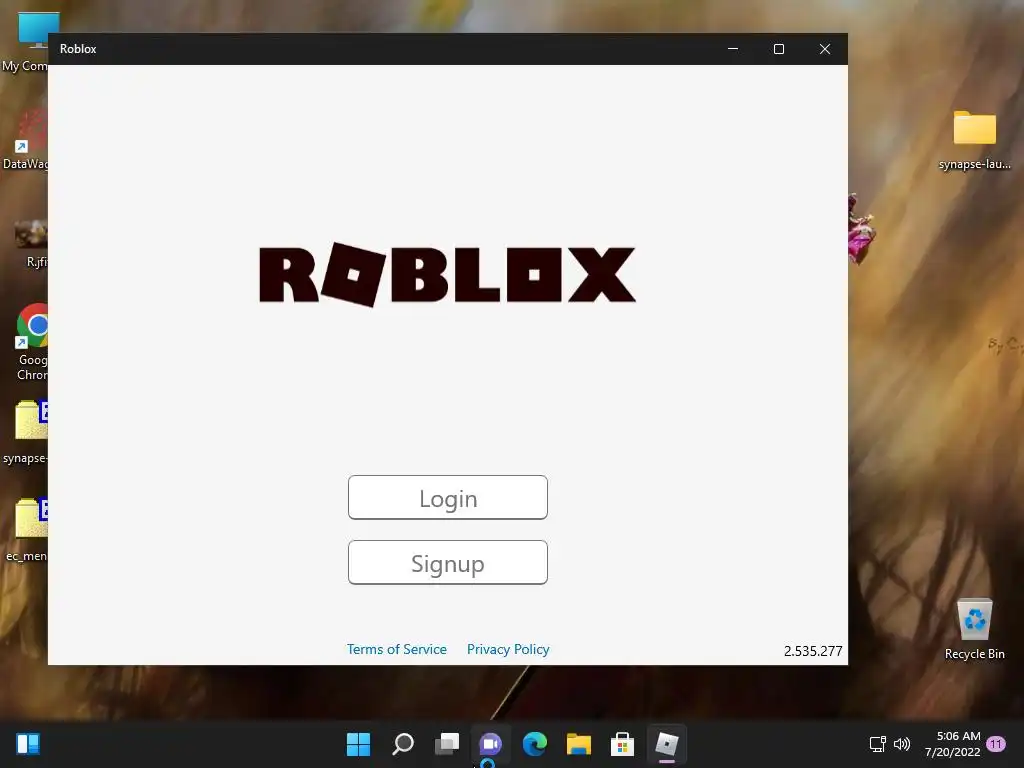Open the Widgets panel icon
The image size is (1024, 768).
point(28,744)
